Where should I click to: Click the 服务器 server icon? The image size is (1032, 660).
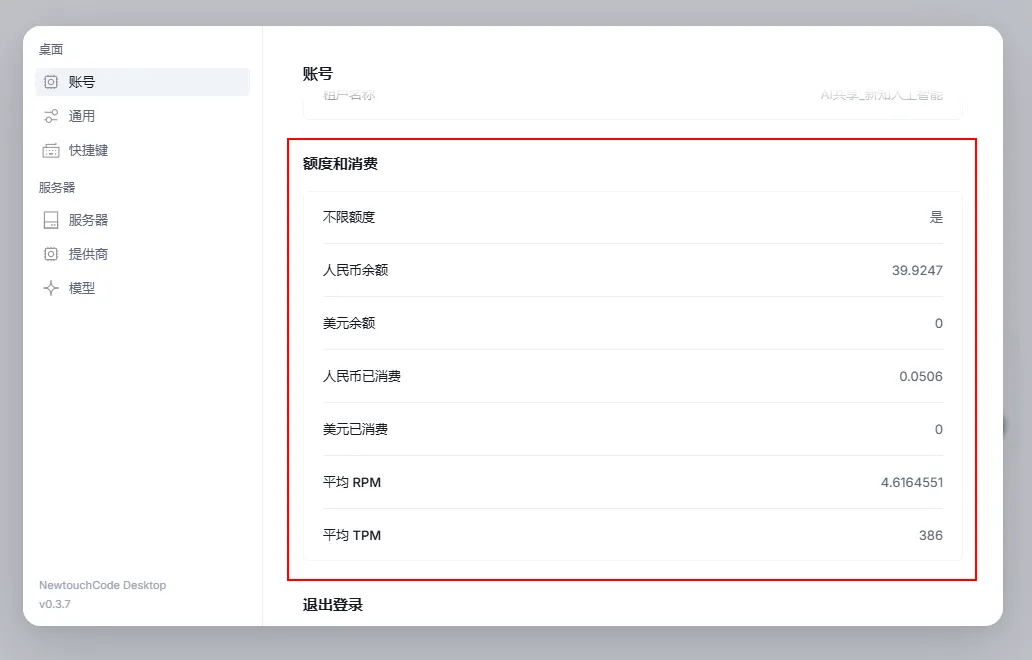51,220
